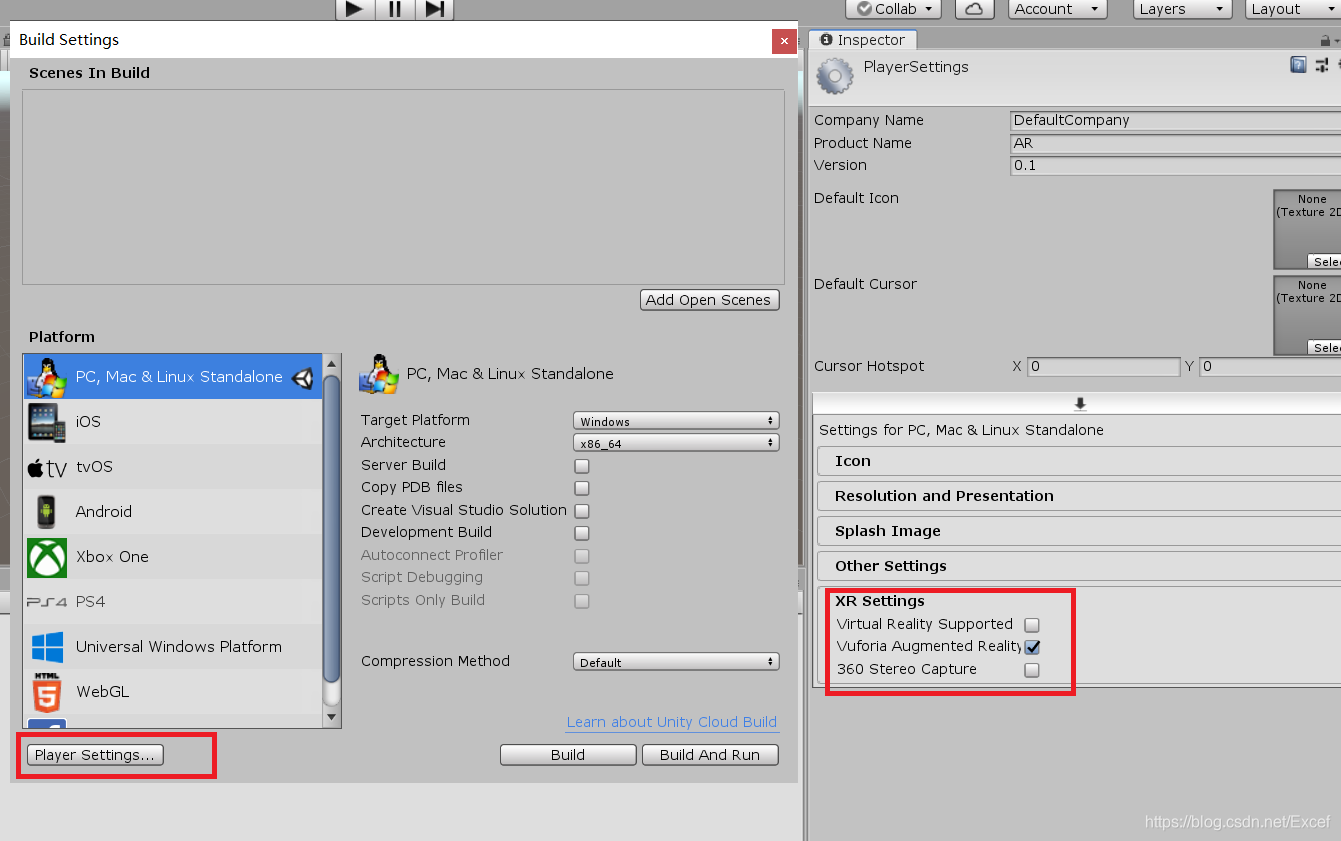
Task: Open the Target Platform dropdown
Action: [x=676, y=421]
